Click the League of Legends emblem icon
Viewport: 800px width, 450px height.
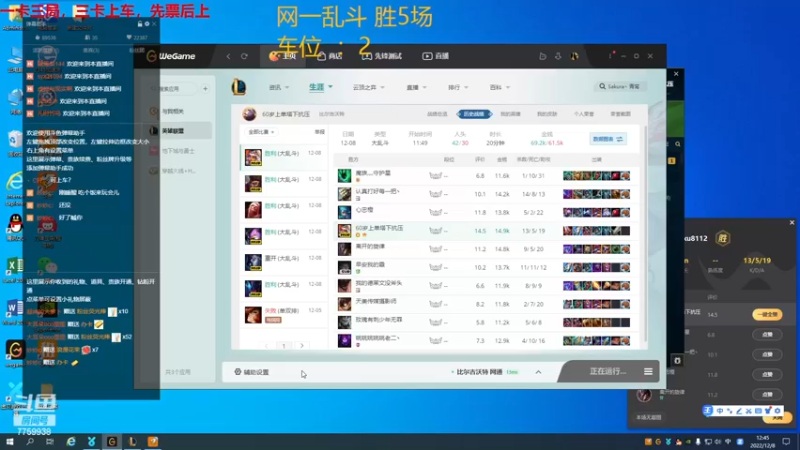[238, 87]
